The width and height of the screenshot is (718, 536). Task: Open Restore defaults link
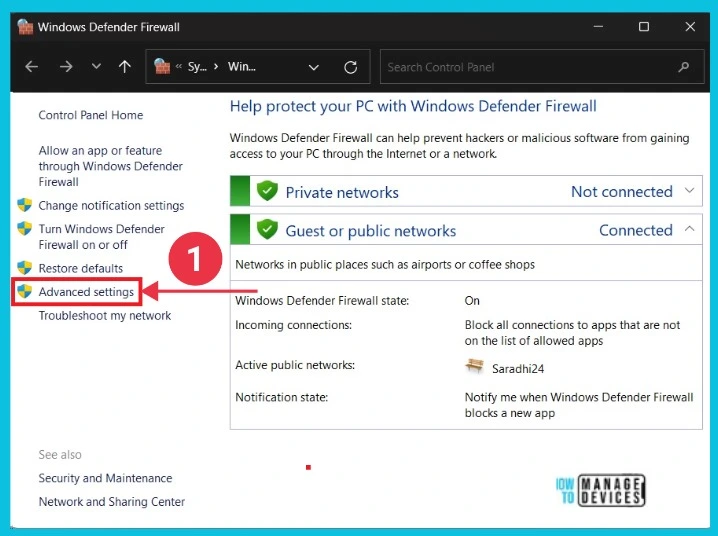click(x=81, y=268)
